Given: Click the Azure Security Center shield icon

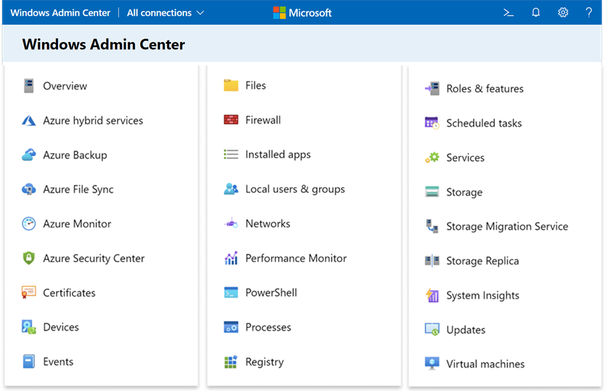Looking at the screenshot, I should pyautogui.click(x=29, y=258).
